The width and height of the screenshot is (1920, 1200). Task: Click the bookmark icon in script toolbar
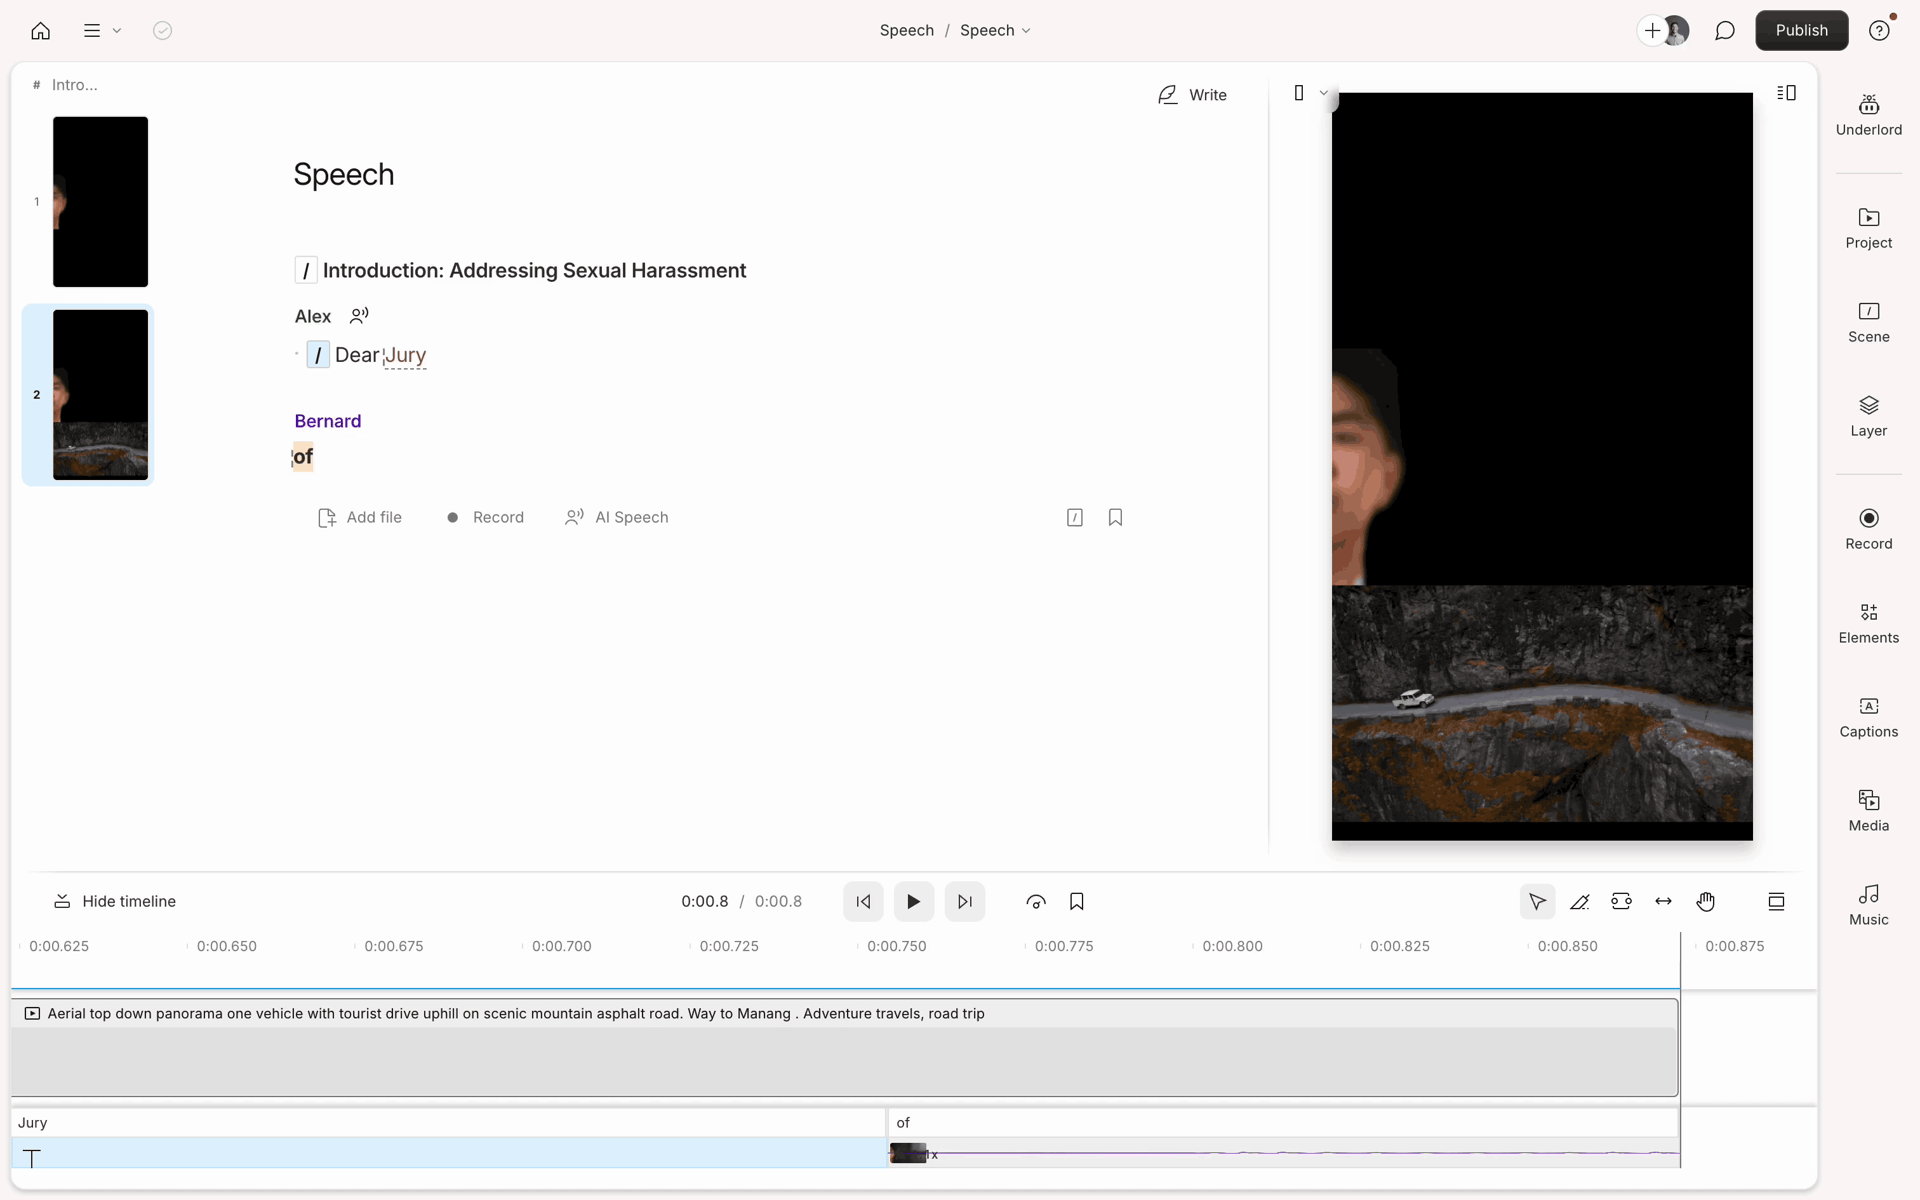[x=1115, y=517]
